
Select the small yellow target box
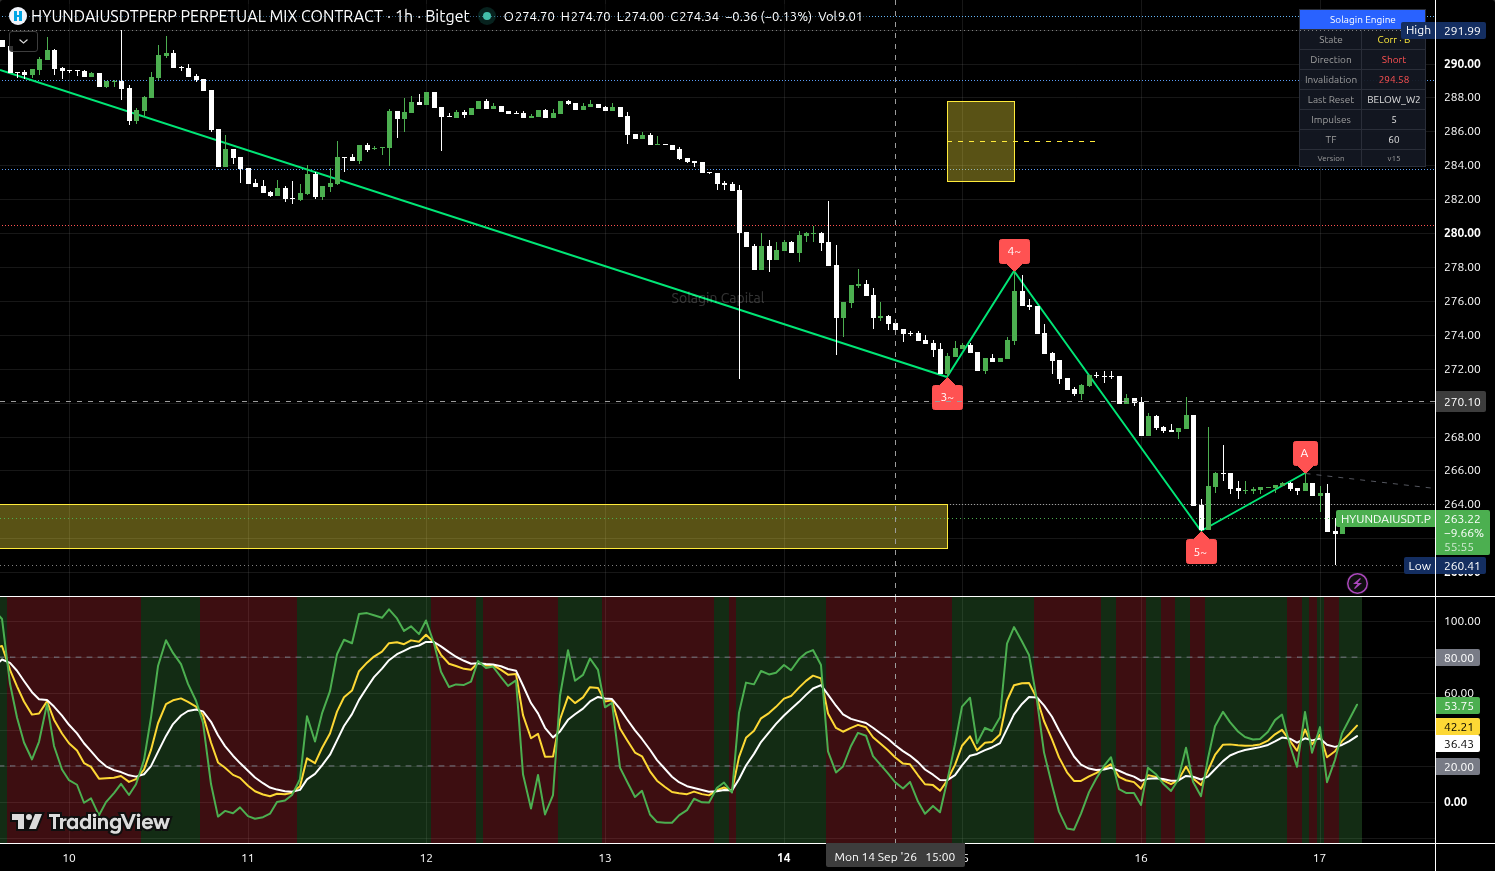981,141
